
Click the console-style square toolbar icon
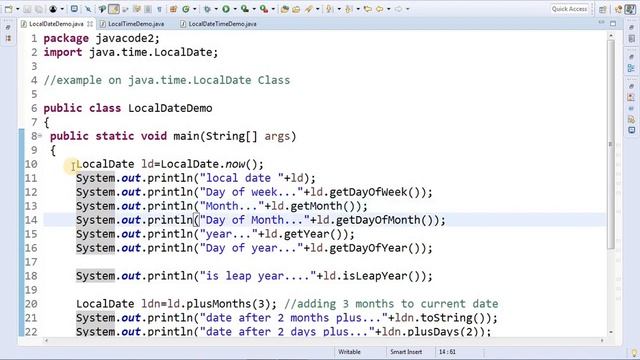click(74, 9)
